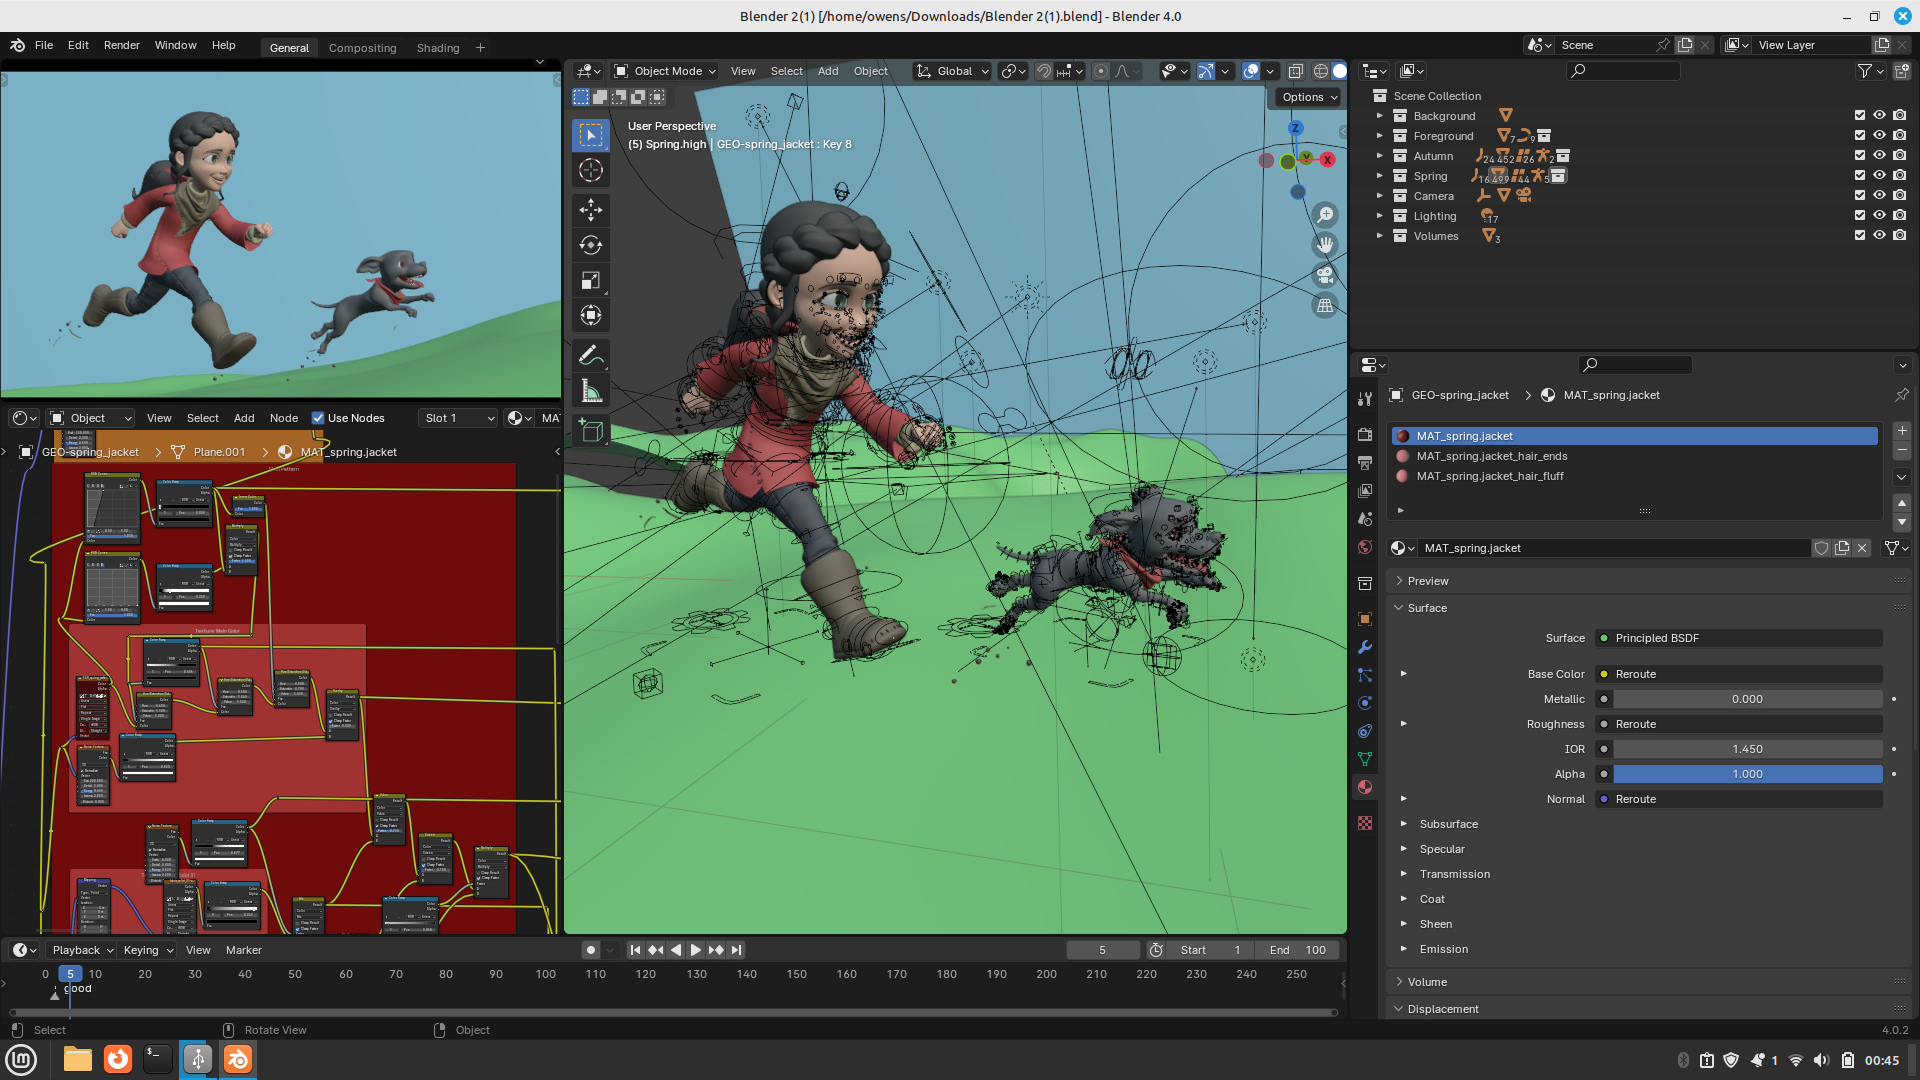1920x1080 pixels.
Task: Select the Scale tool
Action: [591, 281]
